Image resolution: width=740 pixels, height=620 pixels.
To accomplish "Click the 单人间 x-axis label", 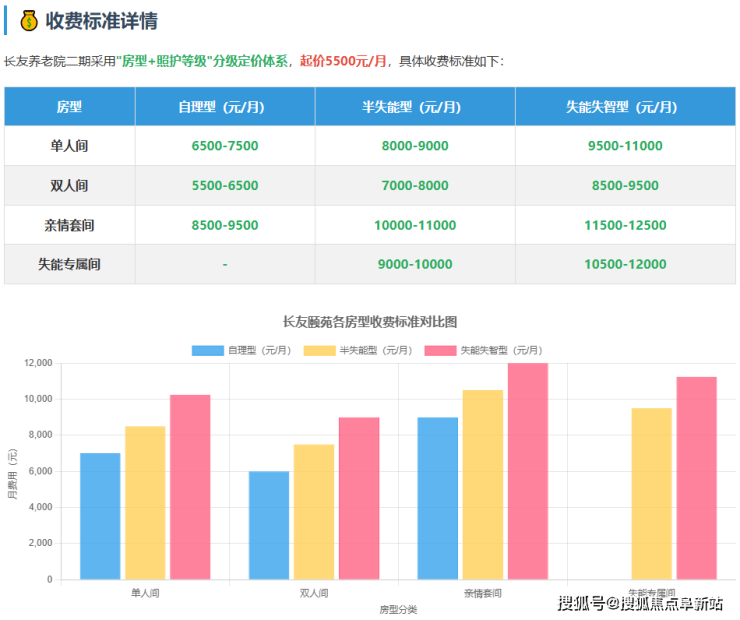I will tap(145, 593).
